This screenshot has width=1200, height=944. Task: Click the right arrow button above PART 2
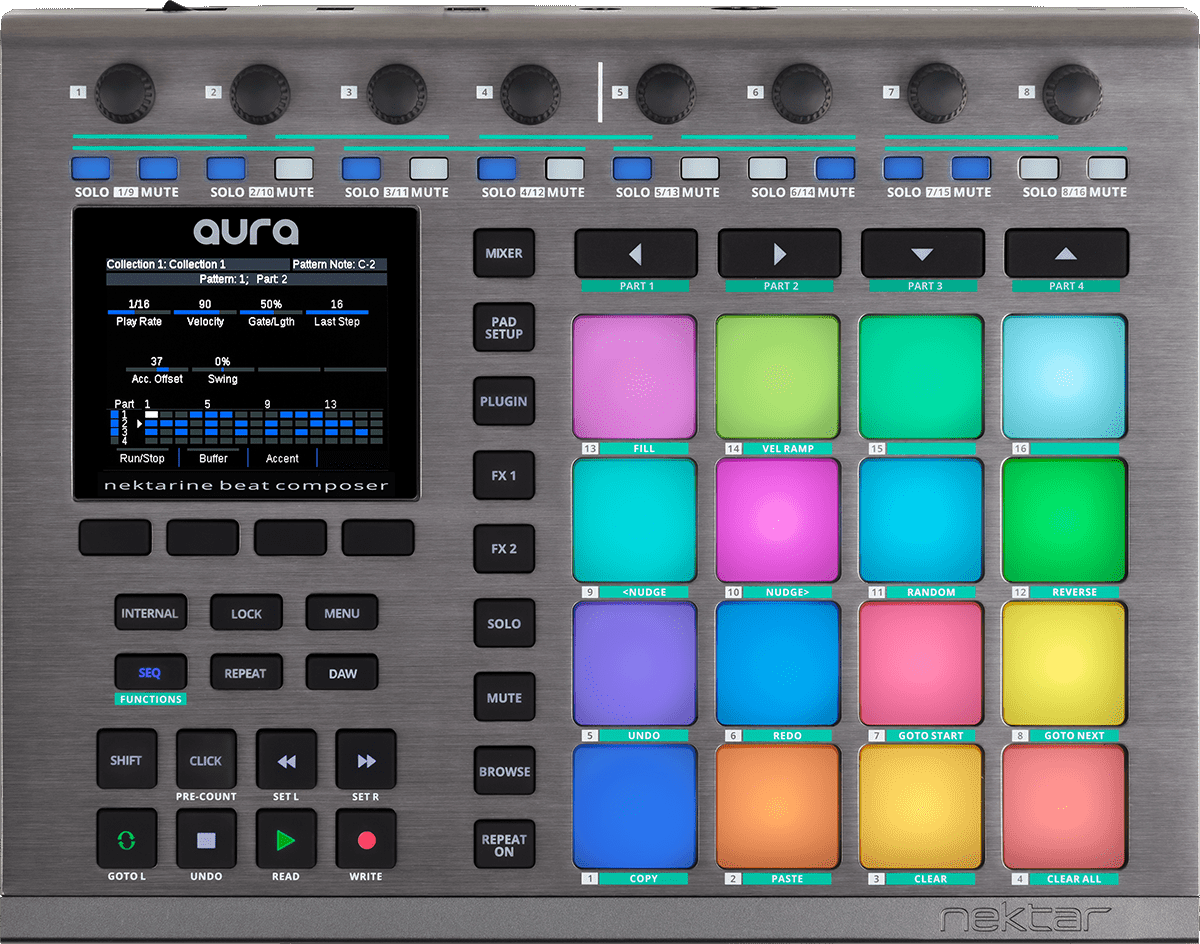click(x=779, y=254)
